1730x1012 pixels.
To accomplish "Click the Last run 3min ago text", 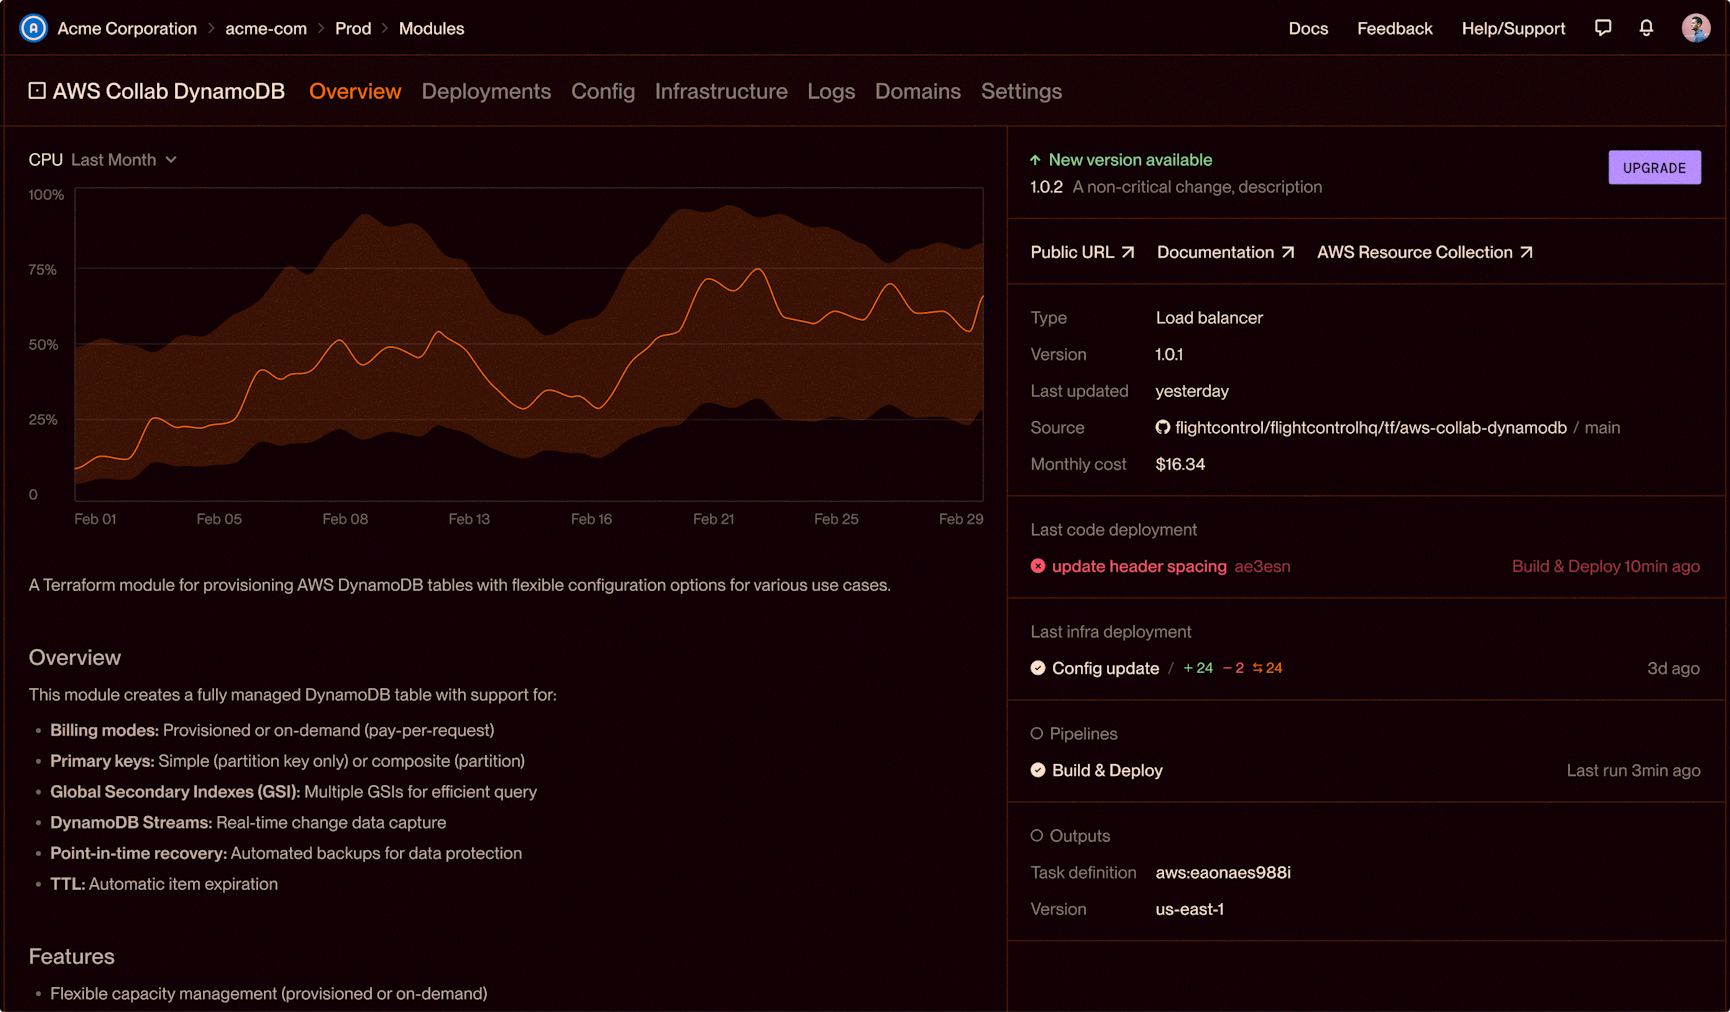I will [1633, 770].
